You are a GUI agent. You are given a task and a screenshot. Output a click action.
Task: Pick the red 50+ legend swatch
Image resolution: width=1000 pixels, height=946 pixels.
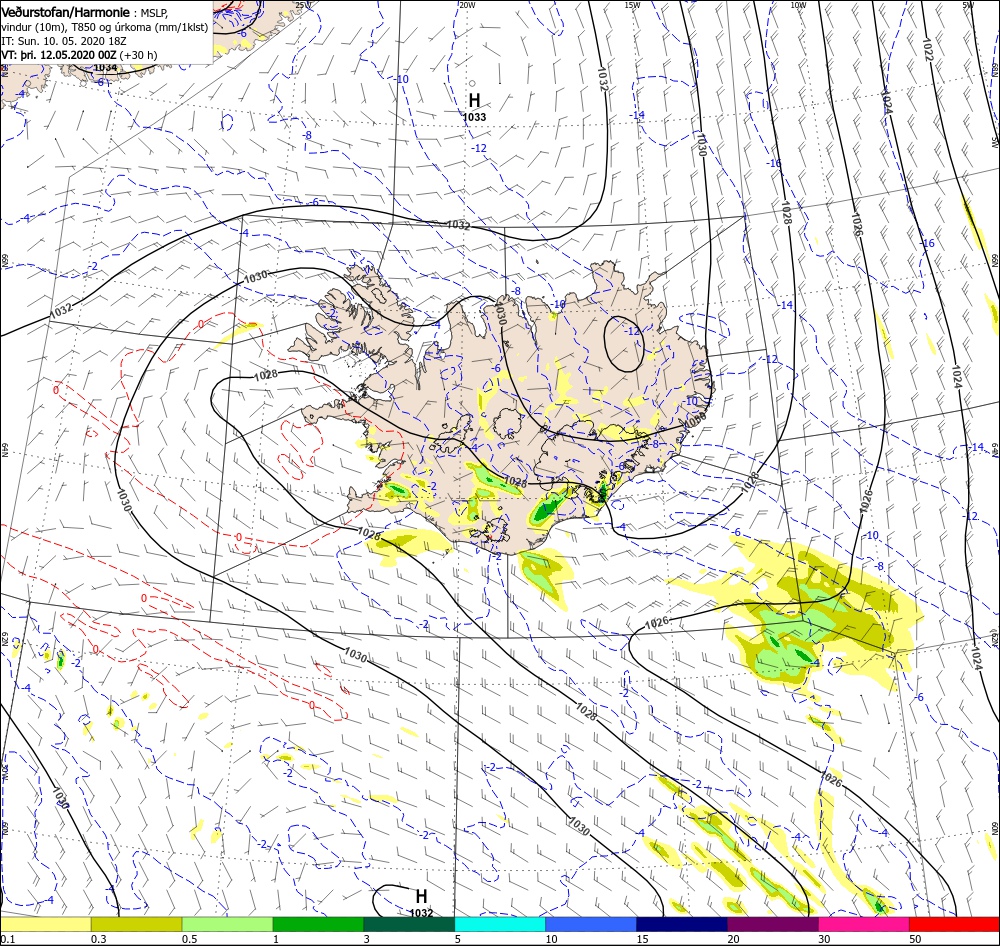pyautogui.click(x=954, y=924)
